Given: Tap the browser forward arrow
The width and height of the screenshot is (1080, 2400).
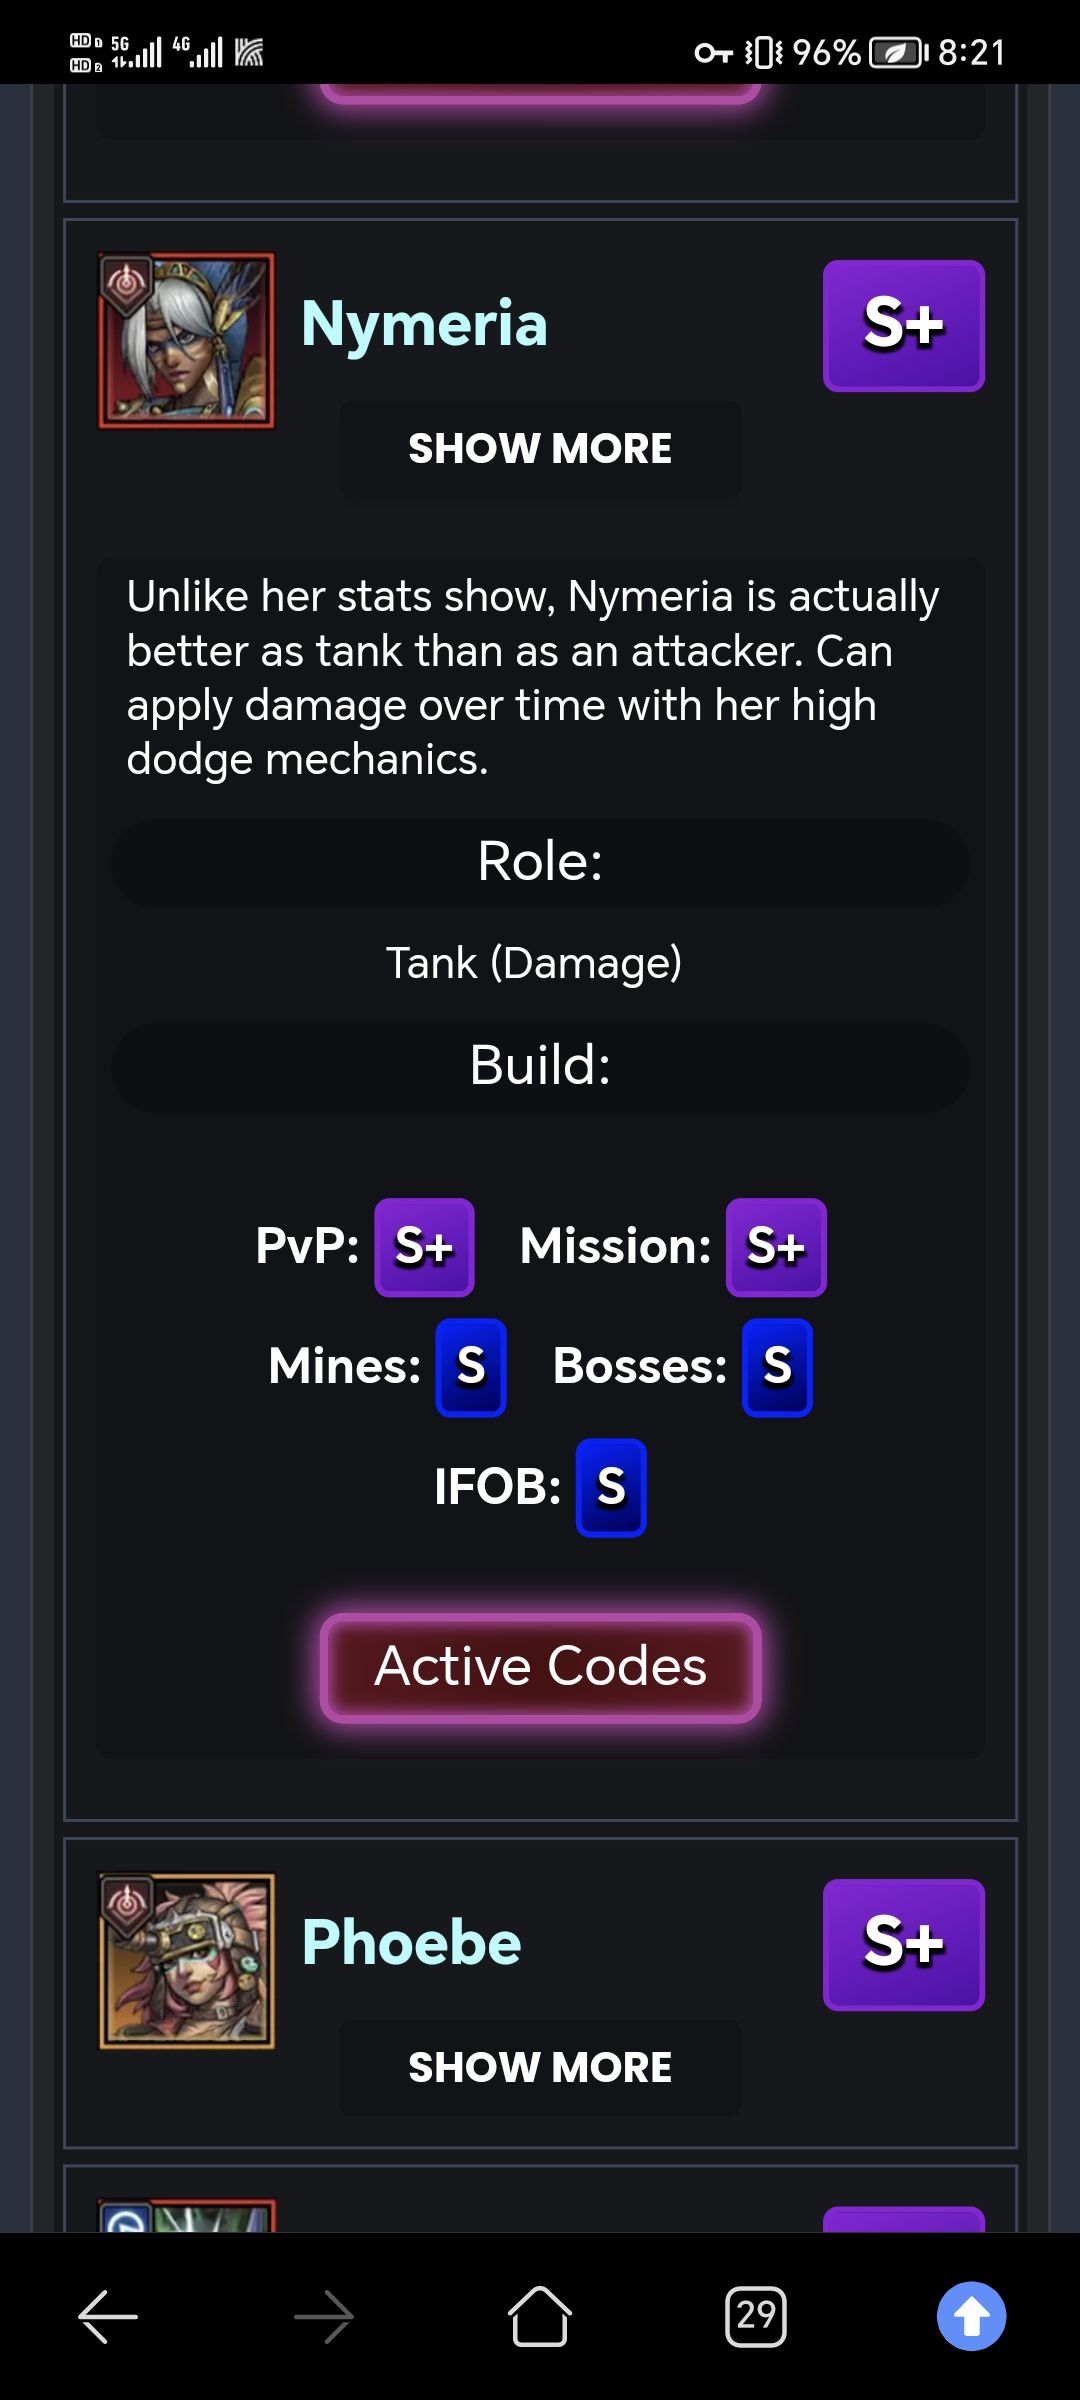Looking at the screenshot, I should [324, 2316].
